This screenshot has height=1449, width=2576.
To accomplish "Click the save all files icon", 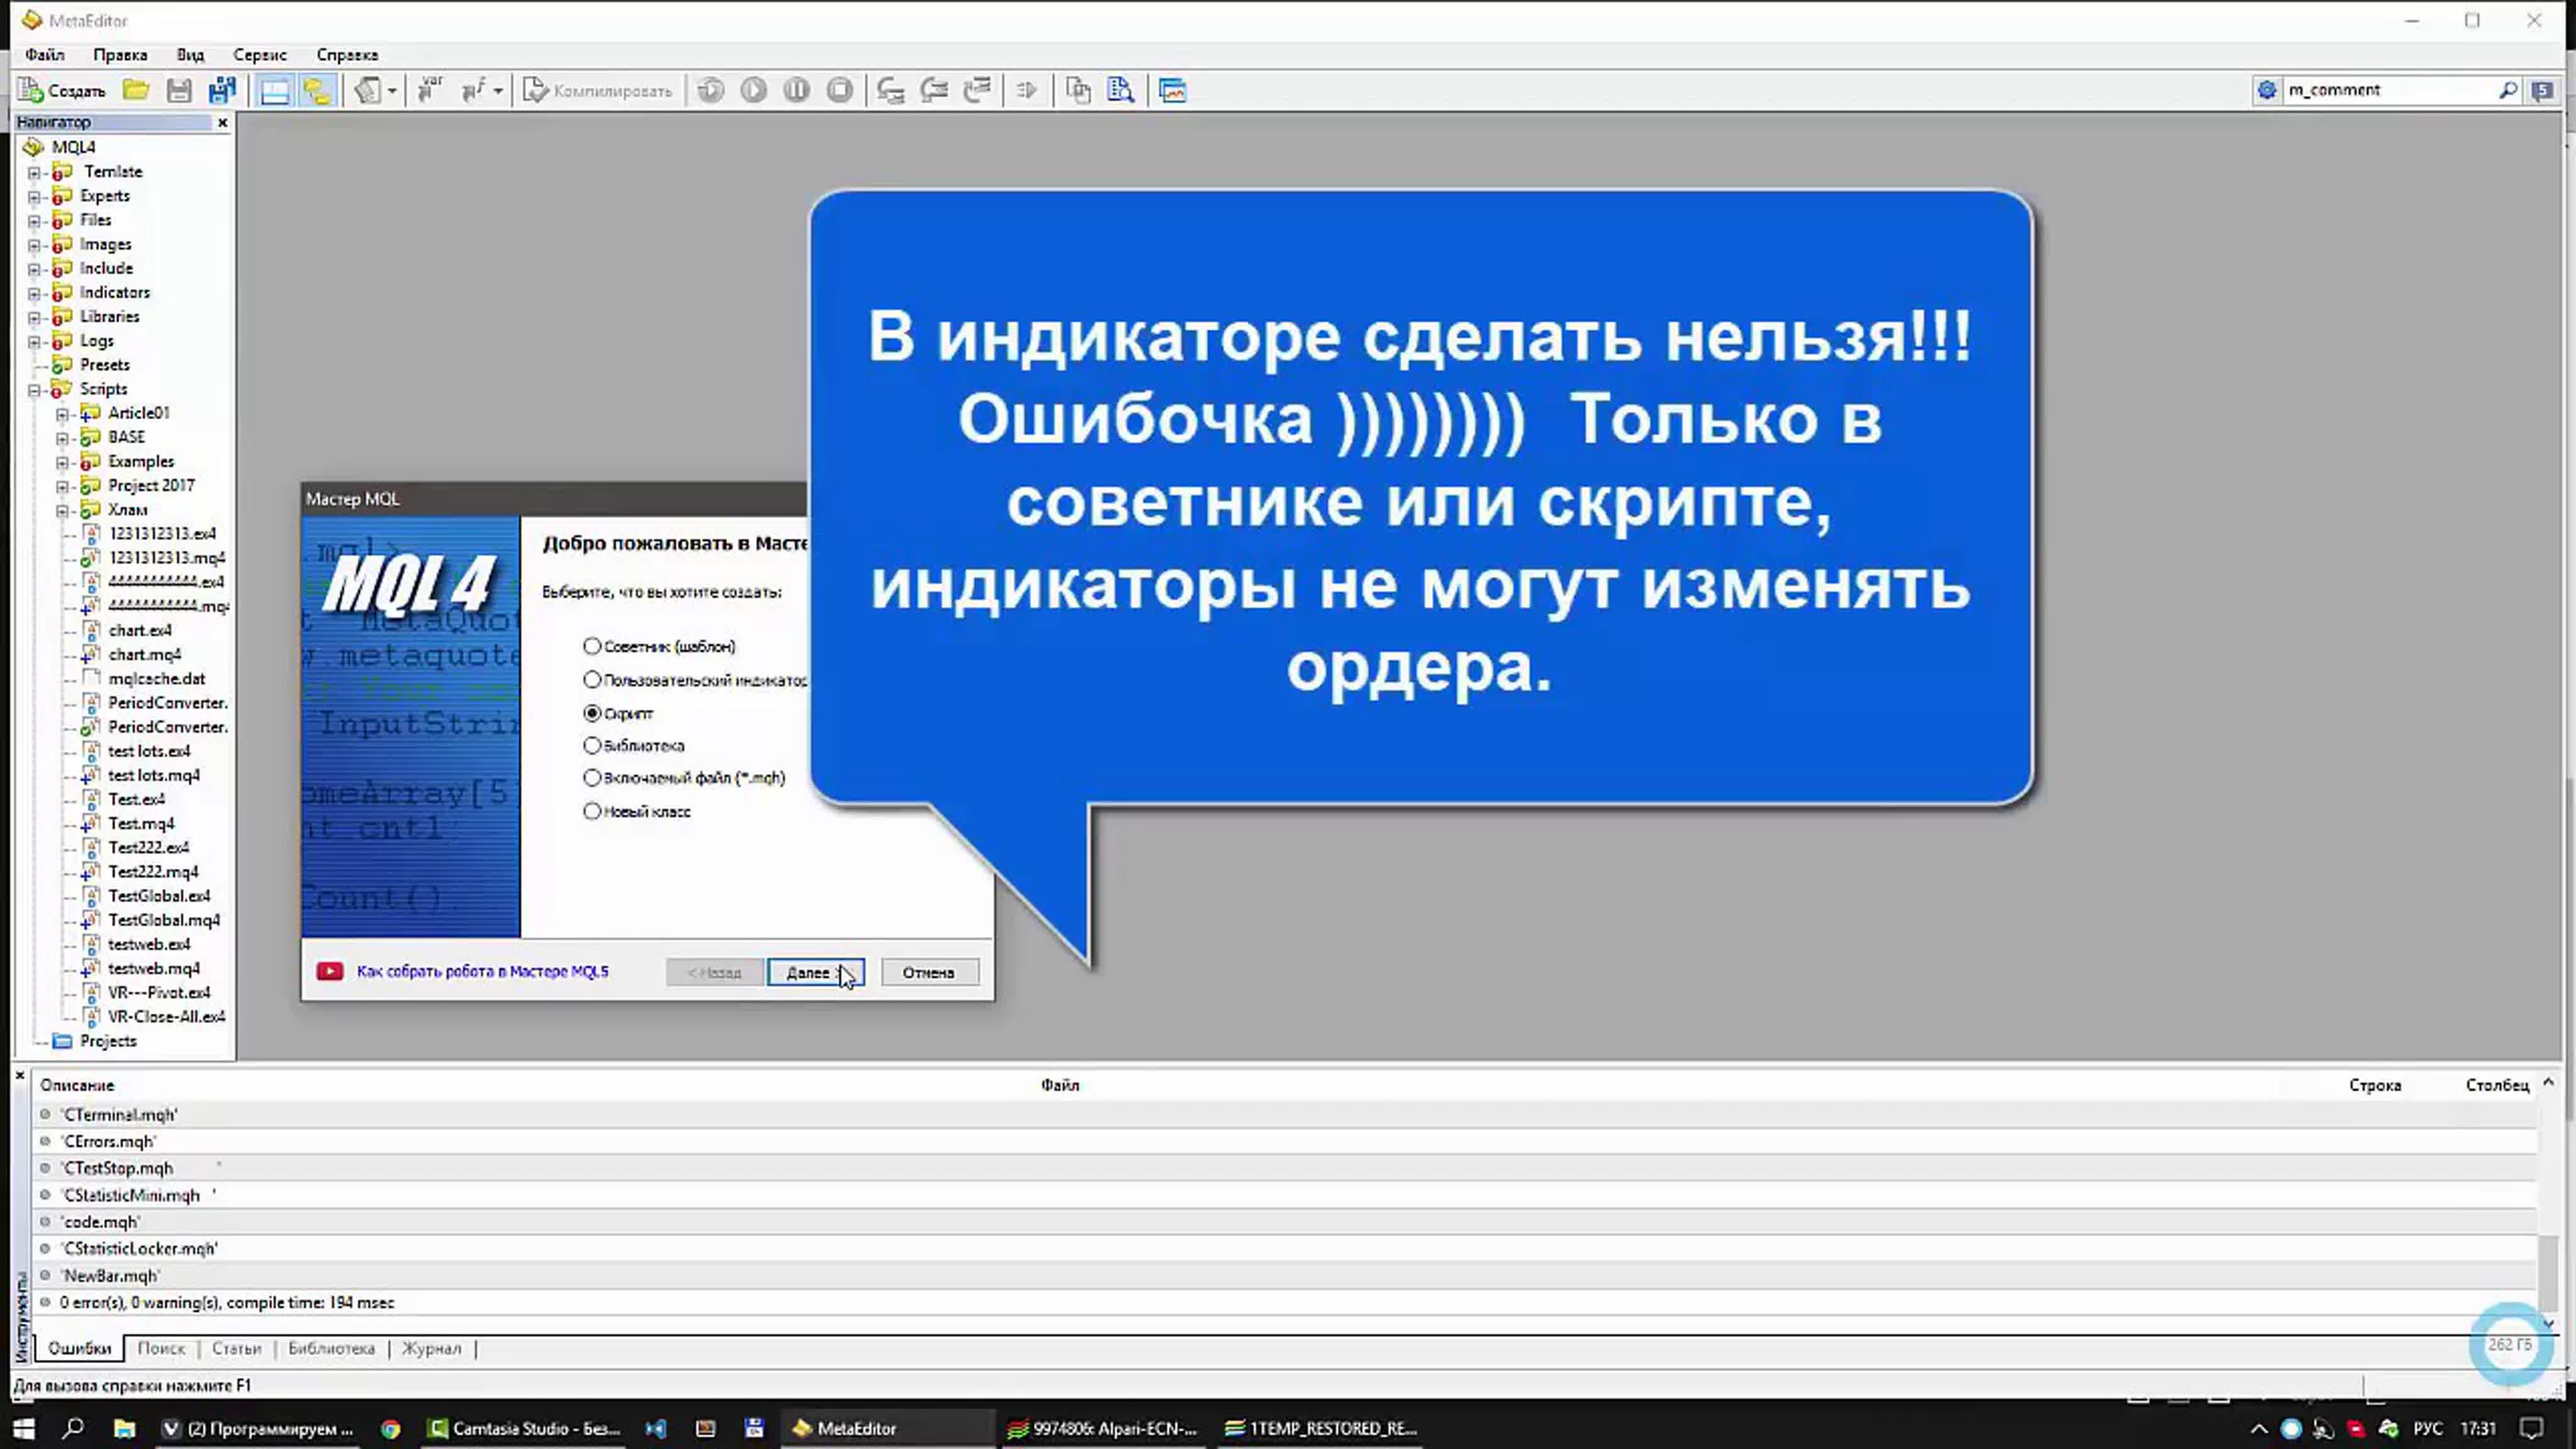I will tap(222, 91).
